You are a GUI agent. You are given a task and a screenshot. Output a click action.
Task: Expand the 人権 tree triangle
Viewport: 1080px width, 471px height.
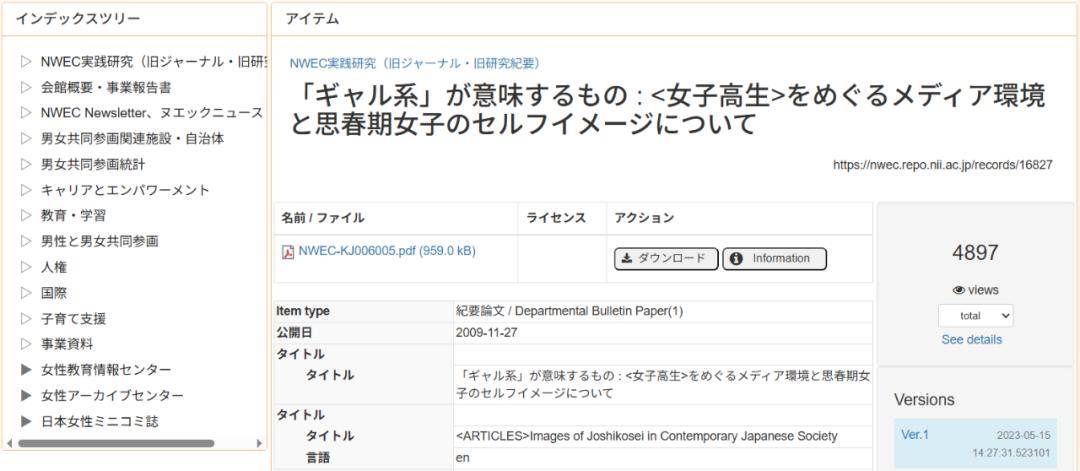click(x=26, y=267)
